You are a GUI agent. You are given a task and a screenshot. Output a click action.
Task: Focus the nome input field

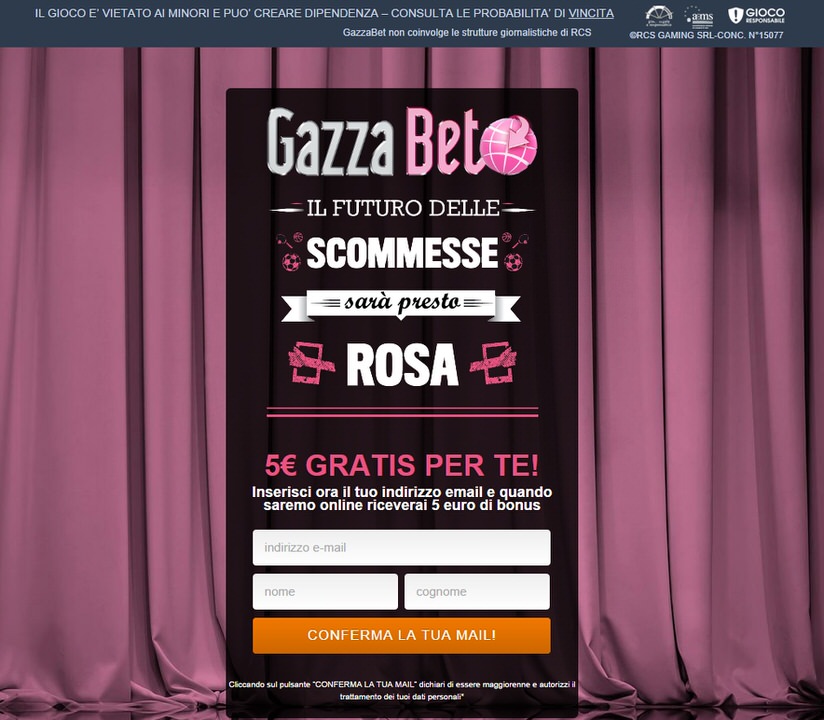click(x=325, y=592)
